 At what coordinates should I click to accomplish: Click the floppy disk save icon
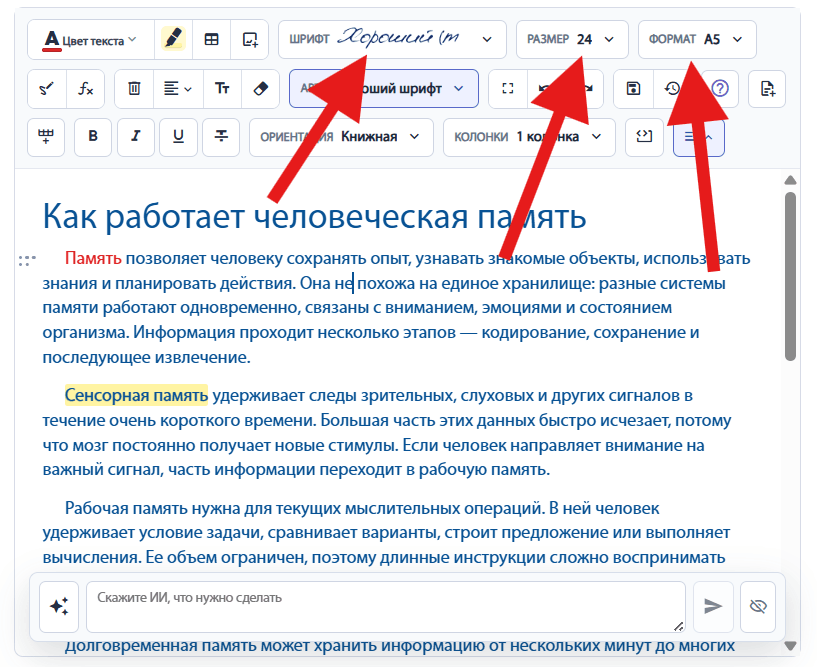(x=633, y=89)
